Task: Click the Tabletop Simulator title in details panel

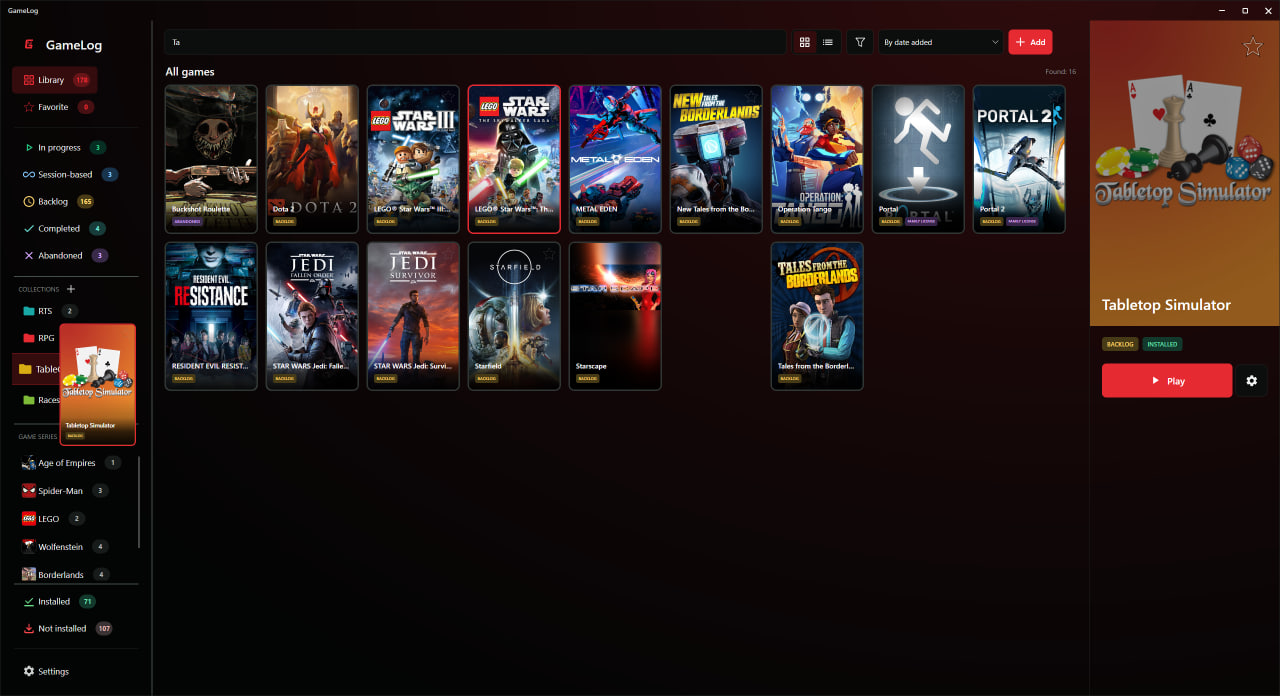Action: [x=1166, y=305]
